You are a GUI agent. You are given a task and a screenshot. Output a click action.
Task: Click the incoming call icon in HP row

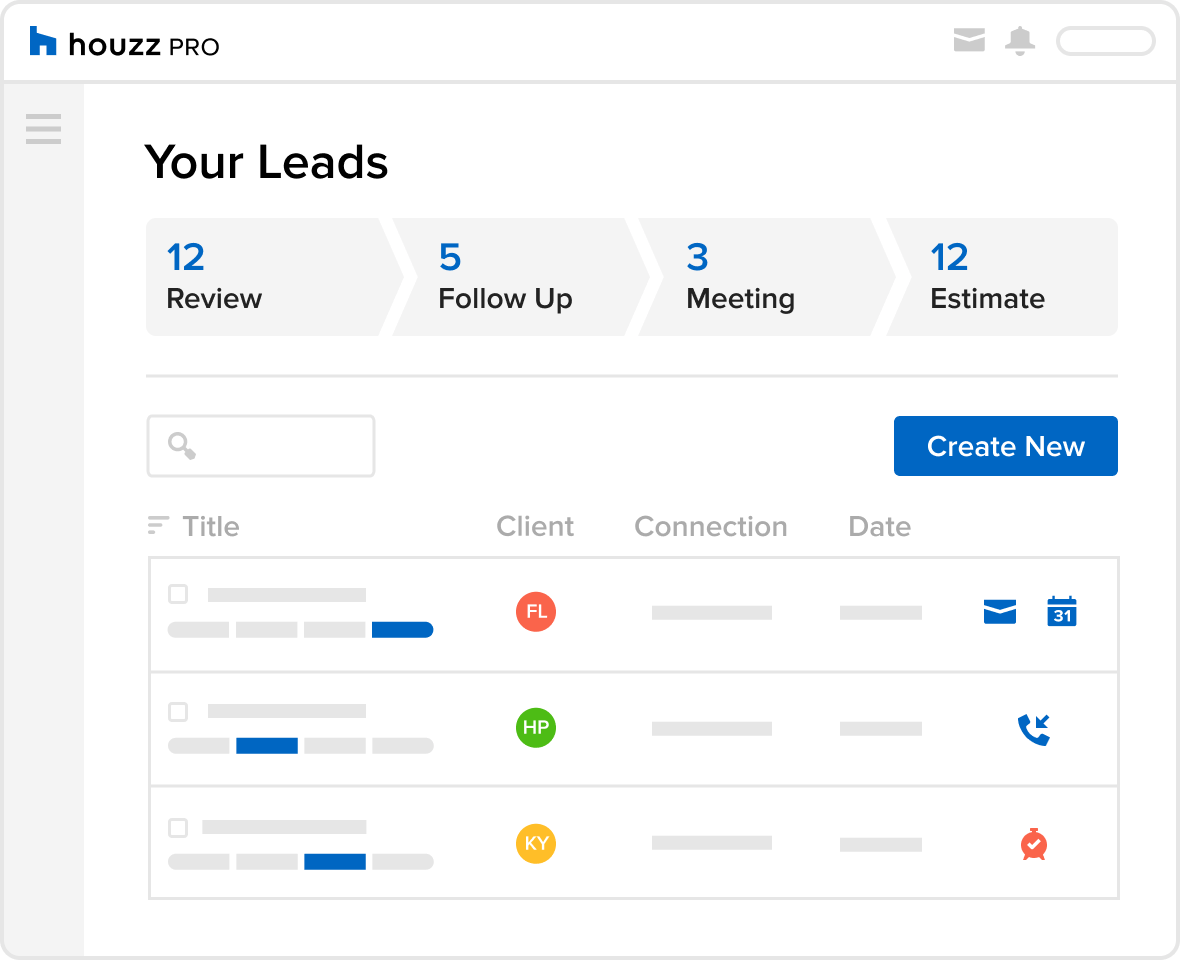pyautogui.click(x=1033, y=729)
